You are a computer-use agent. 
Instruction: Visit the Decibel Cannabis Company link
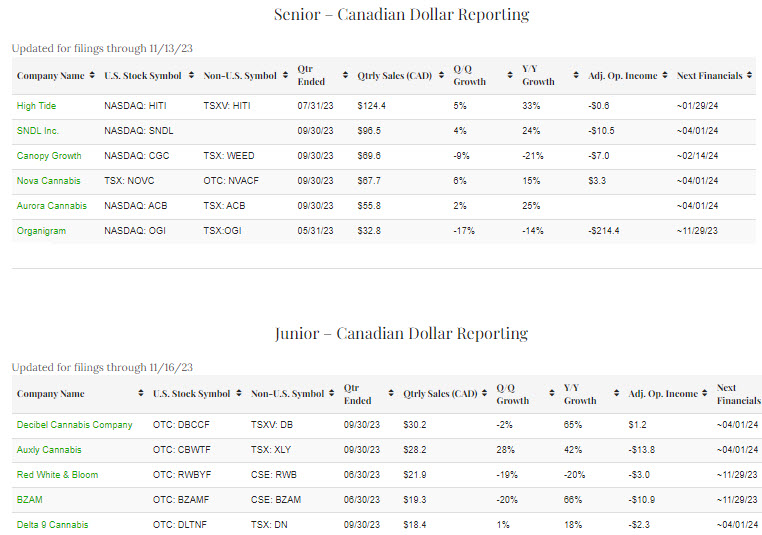pyautogui.click(x=74, y=425)
